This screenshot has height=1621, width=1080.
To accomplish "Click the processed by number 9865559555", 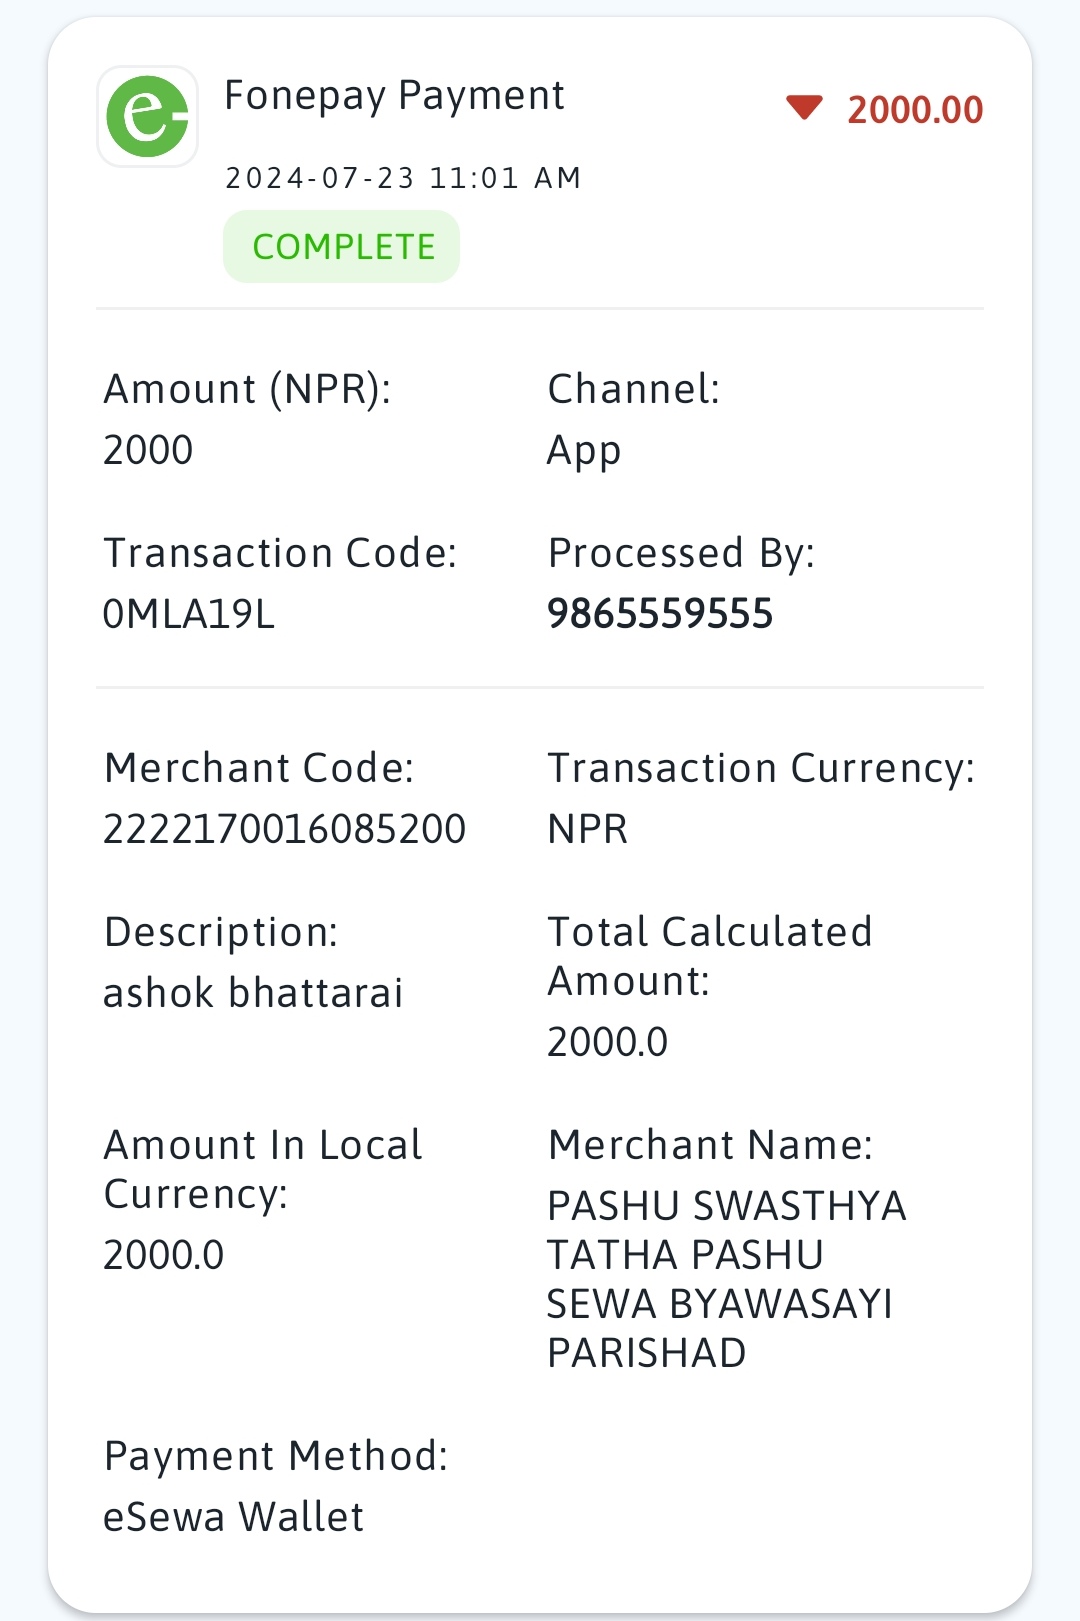I will (x=660, y=614).
